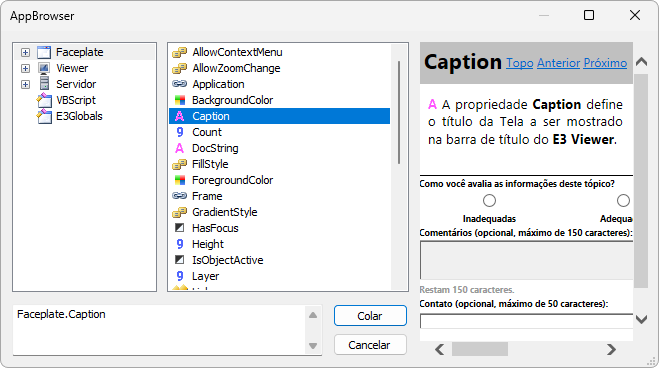Click the Cancelar button
The image size is (659, 368).
coord(370,345)
